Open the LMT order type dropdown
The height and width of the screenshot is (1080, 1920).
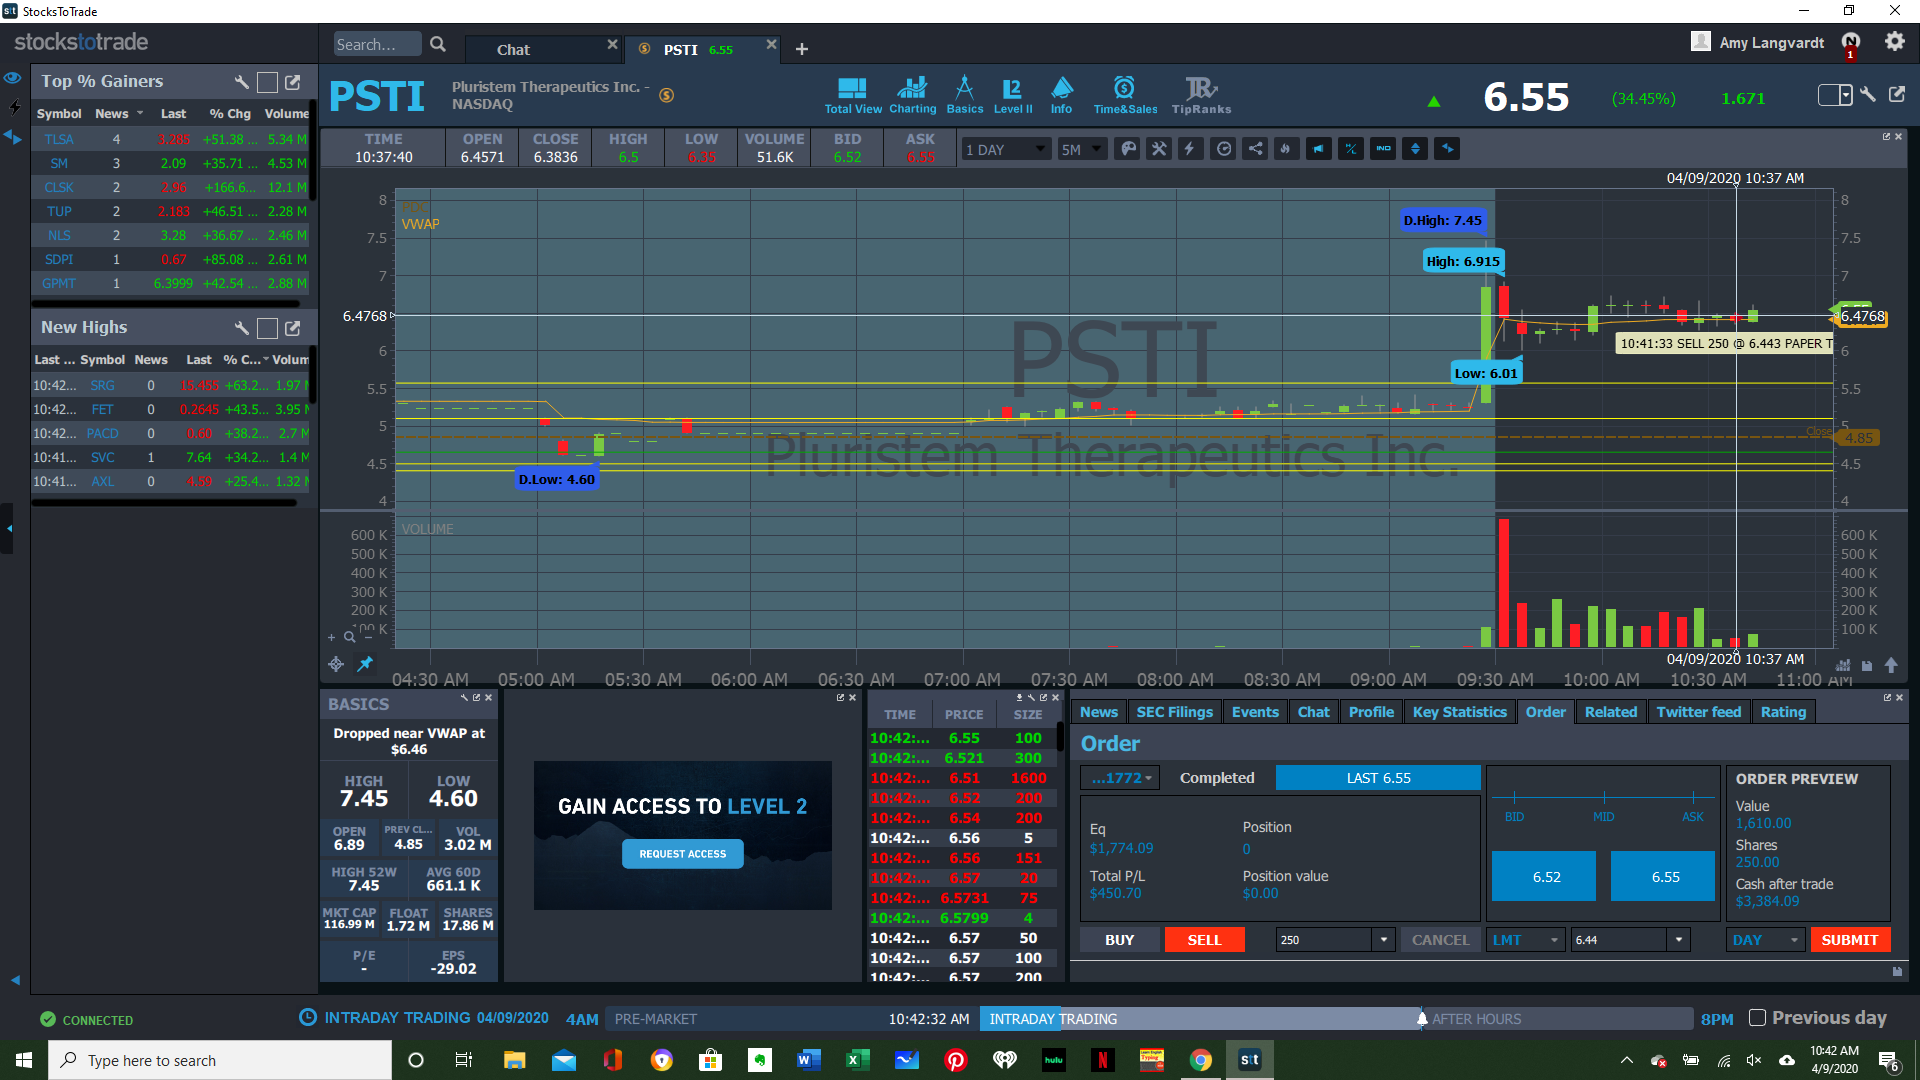coord(1524,940)
